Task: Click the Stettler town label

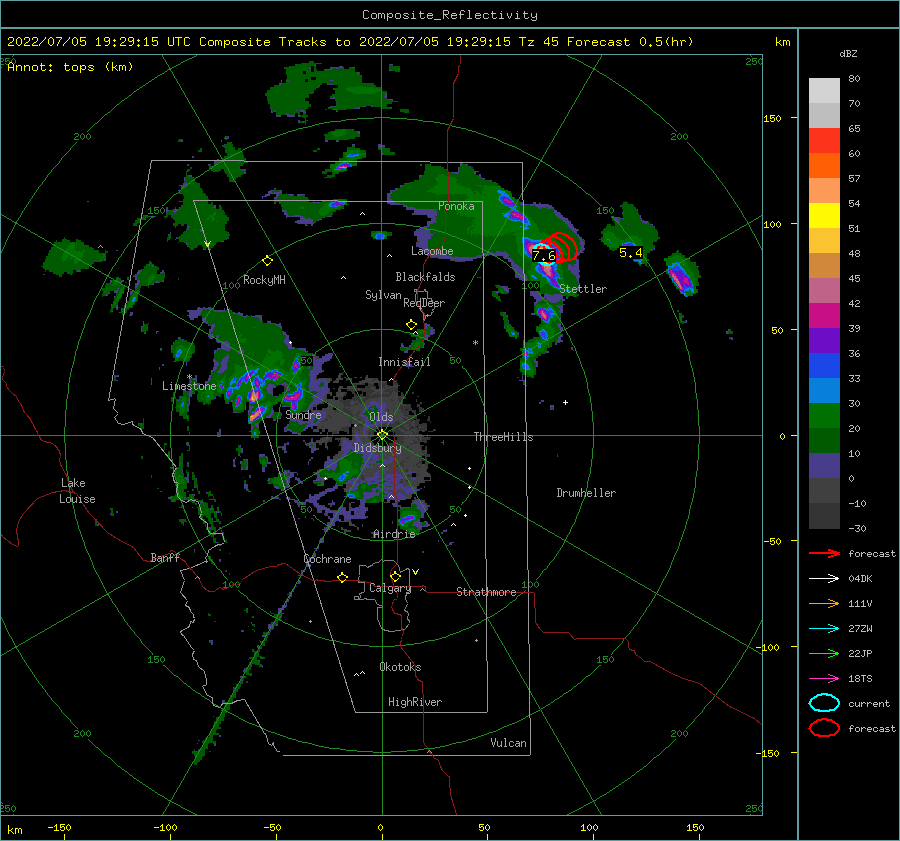Action: [583, 289]
